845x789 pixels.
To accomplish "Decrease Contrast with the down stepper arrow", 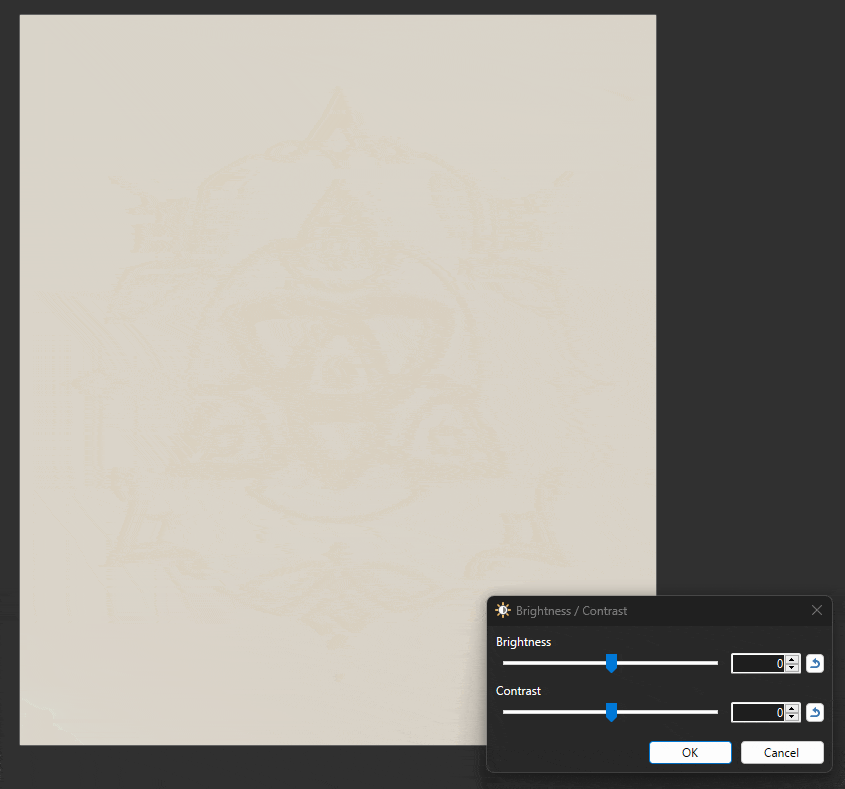I will point(792,717).
